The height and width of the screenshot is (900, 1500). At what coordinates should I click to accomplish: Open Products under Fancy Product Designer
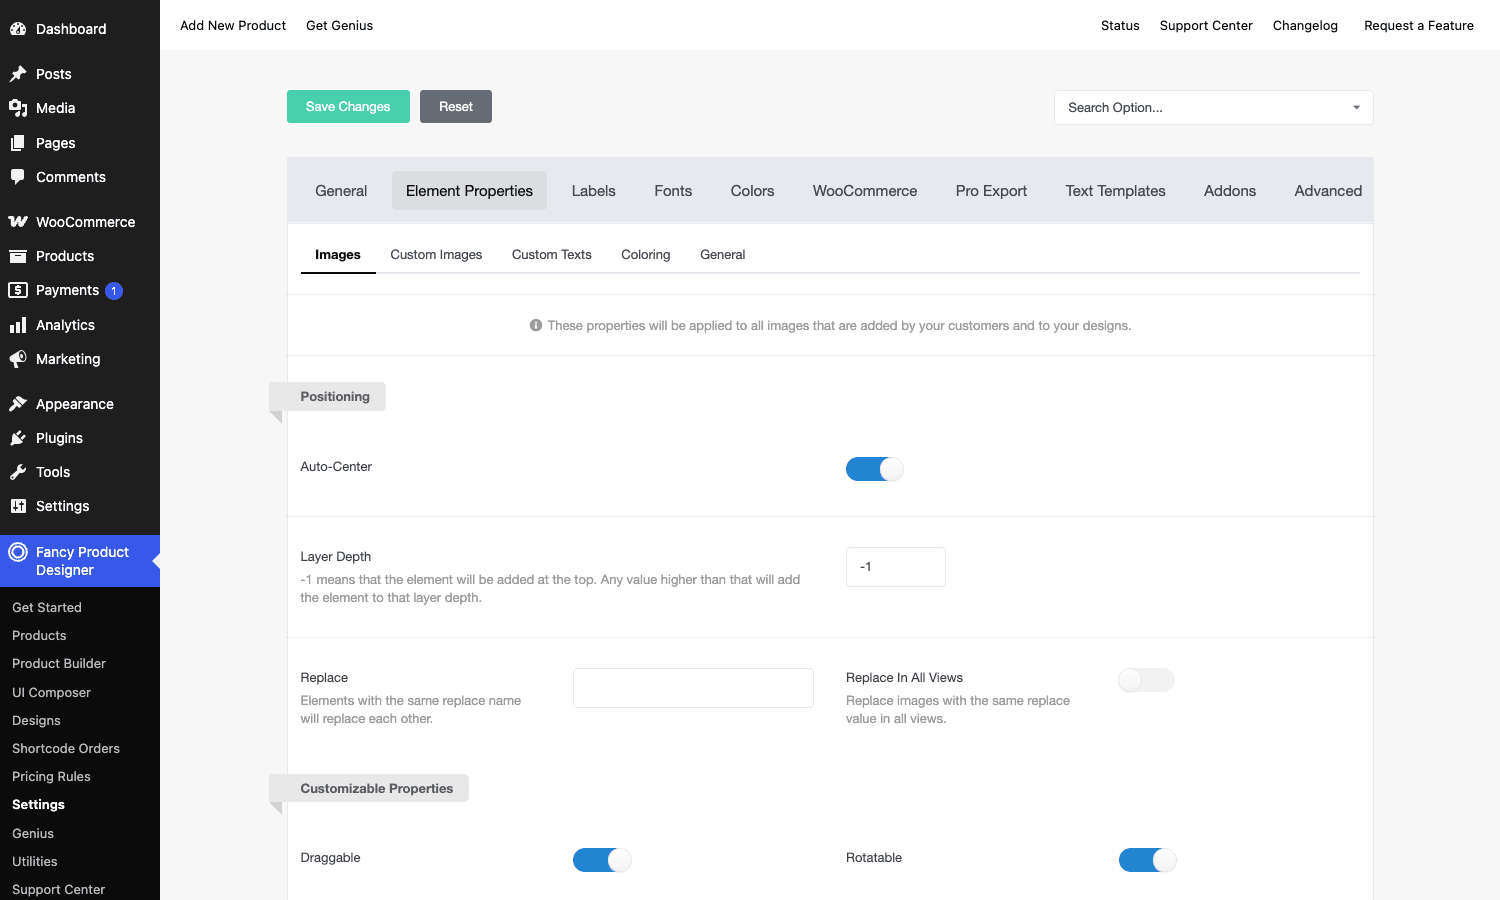point(39,636)
